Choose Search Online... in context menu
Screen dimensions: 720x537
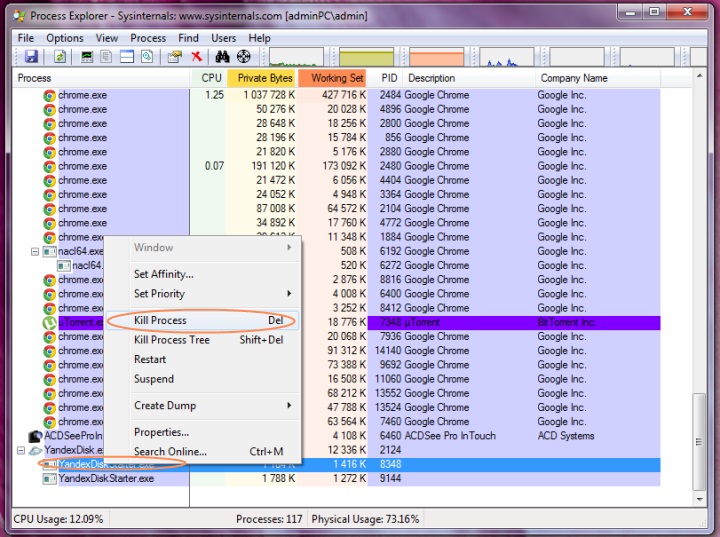203,452
